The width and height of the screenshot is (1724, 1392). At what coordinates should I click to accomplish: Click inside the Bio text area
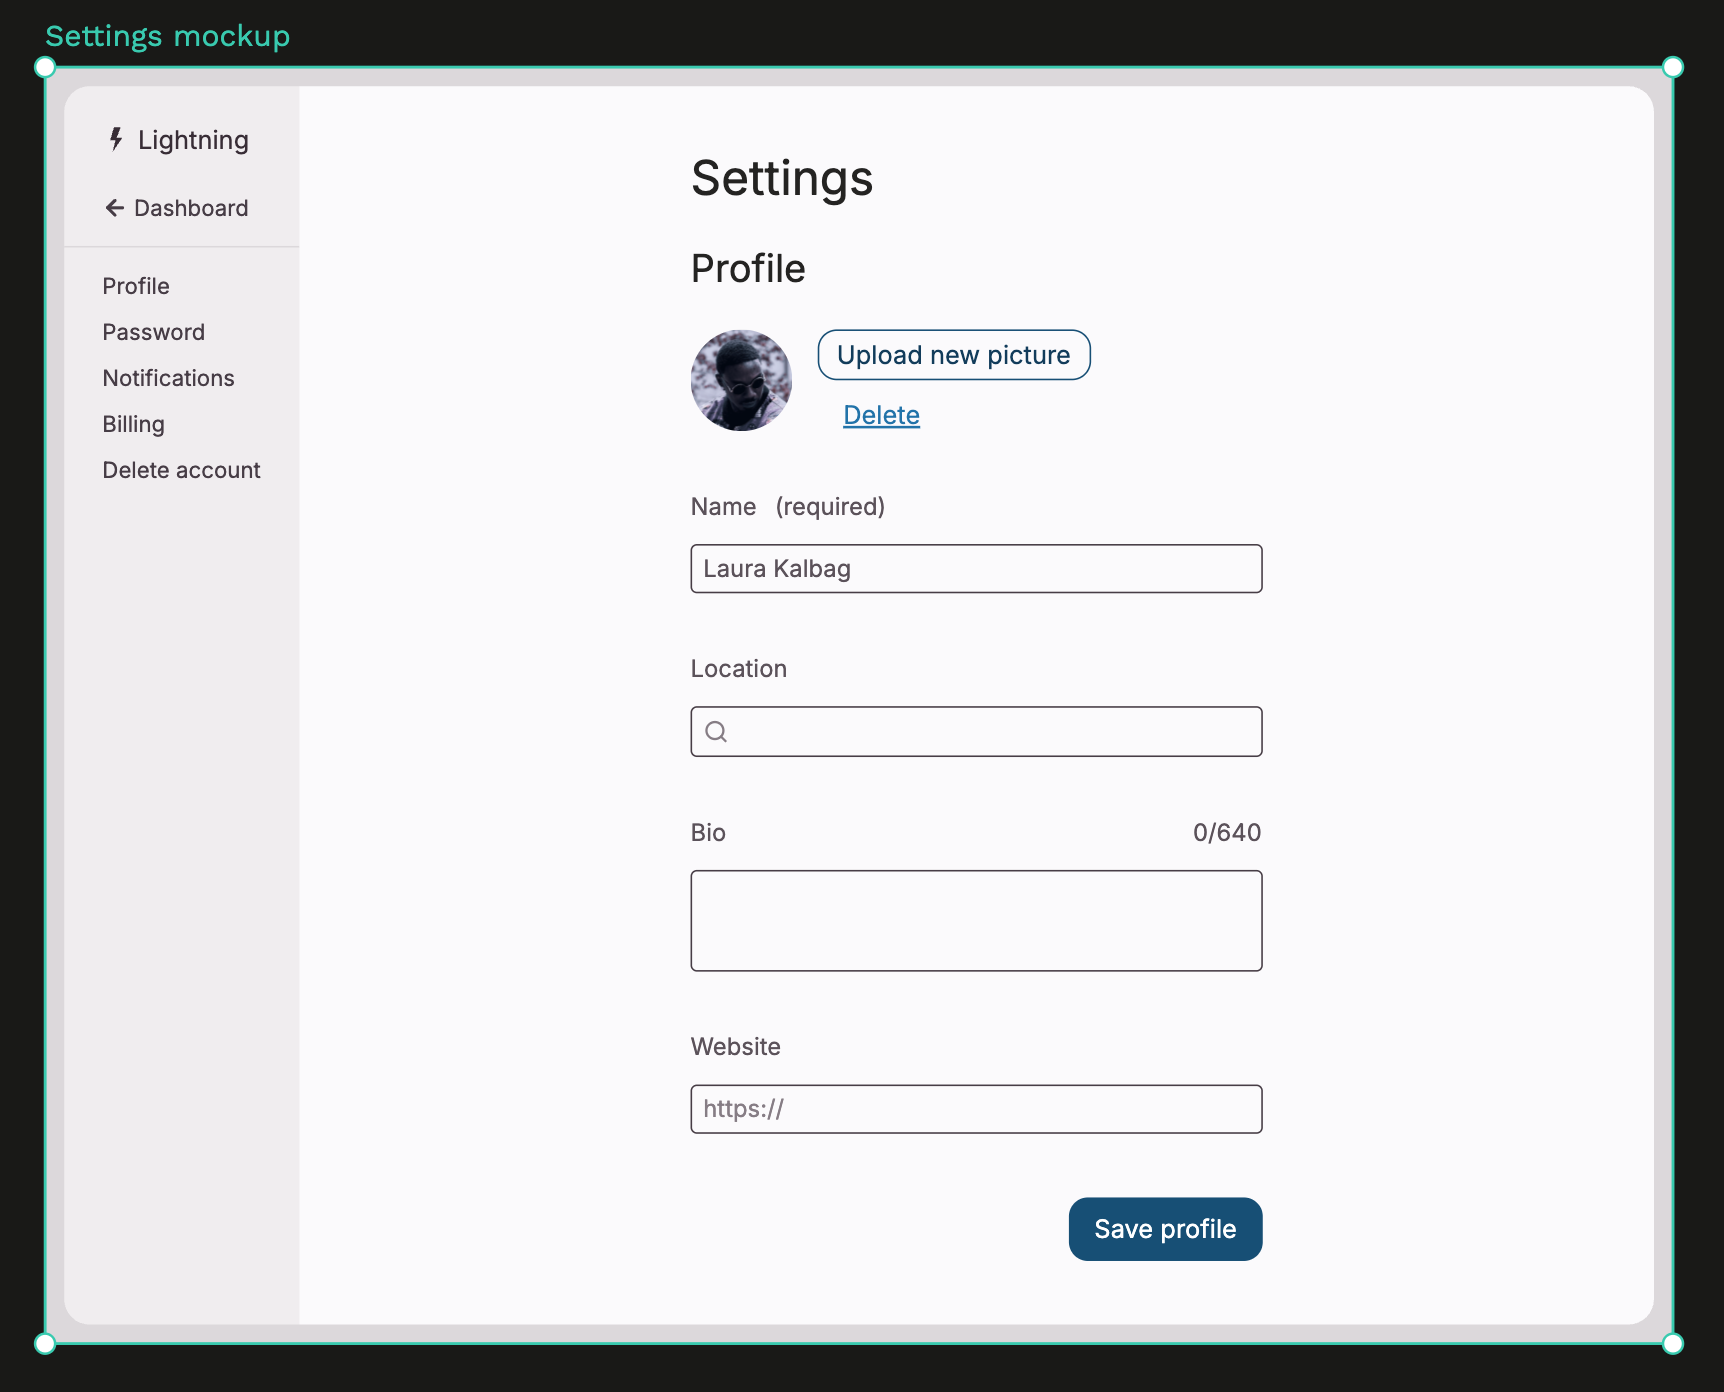click(x=976, y=921)
